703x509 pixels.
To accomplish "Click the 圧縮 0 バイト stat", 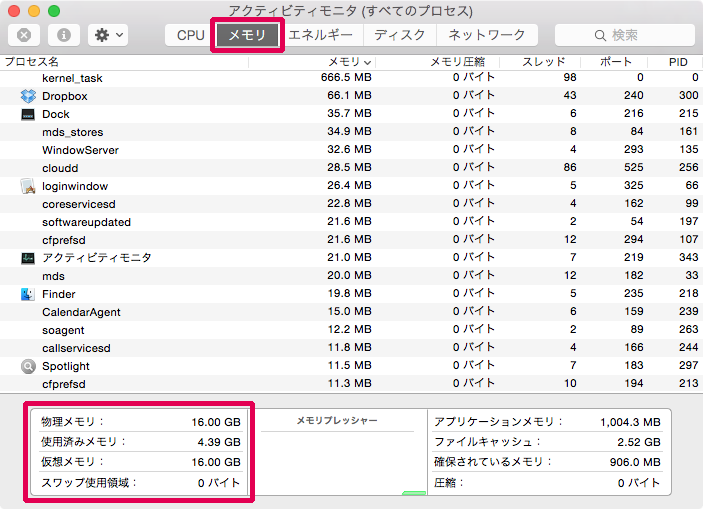I will click(x=547, y=483).
